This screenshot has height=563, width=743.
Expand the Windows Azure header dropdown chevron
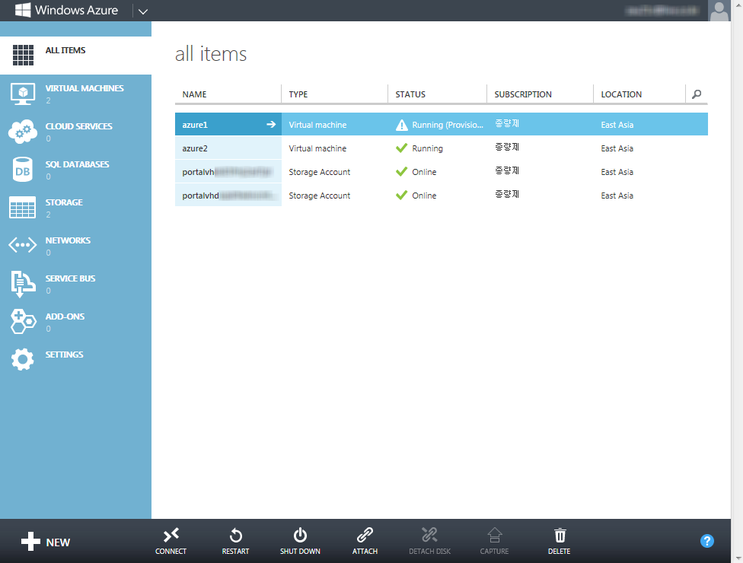(143, 11)
